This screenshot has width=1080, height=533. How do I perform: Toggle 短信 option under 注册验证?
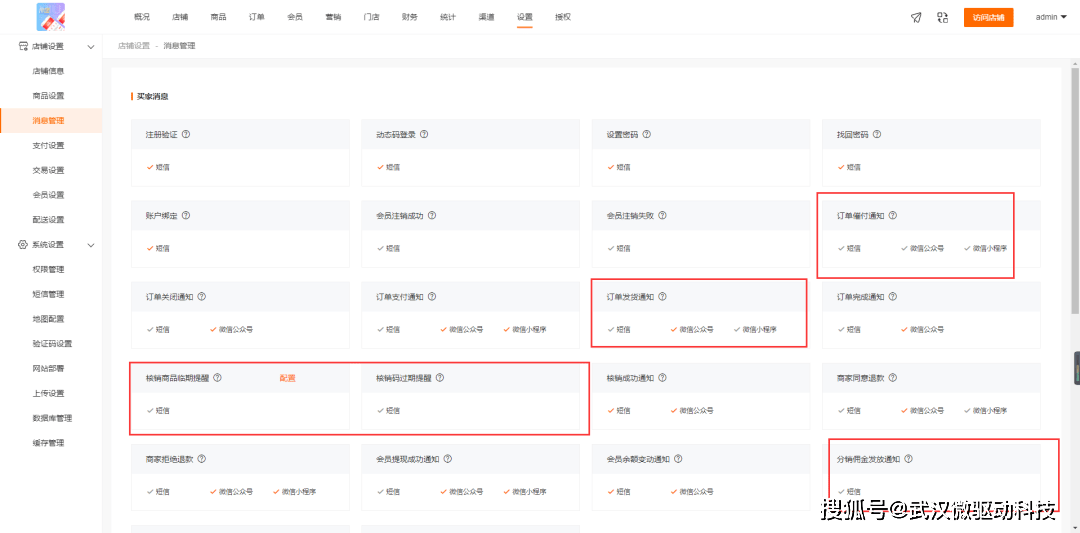[x=158, y=167]
